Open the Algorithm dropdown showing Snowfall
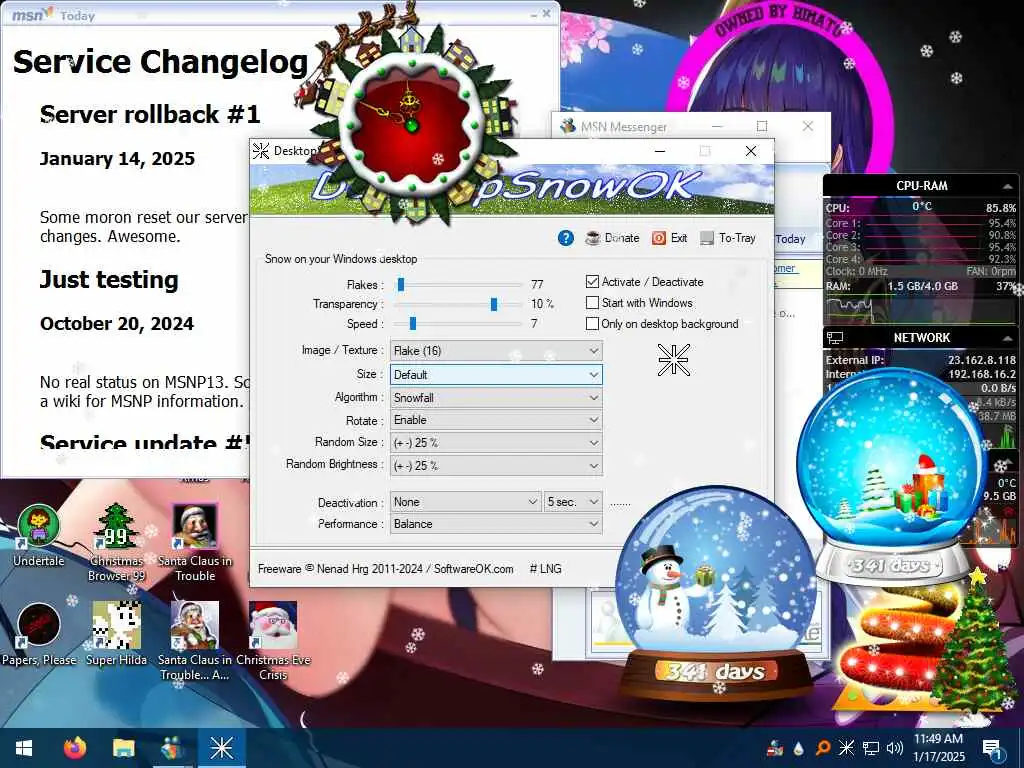This screenshot has width=1024, height=768. point(496,398)
